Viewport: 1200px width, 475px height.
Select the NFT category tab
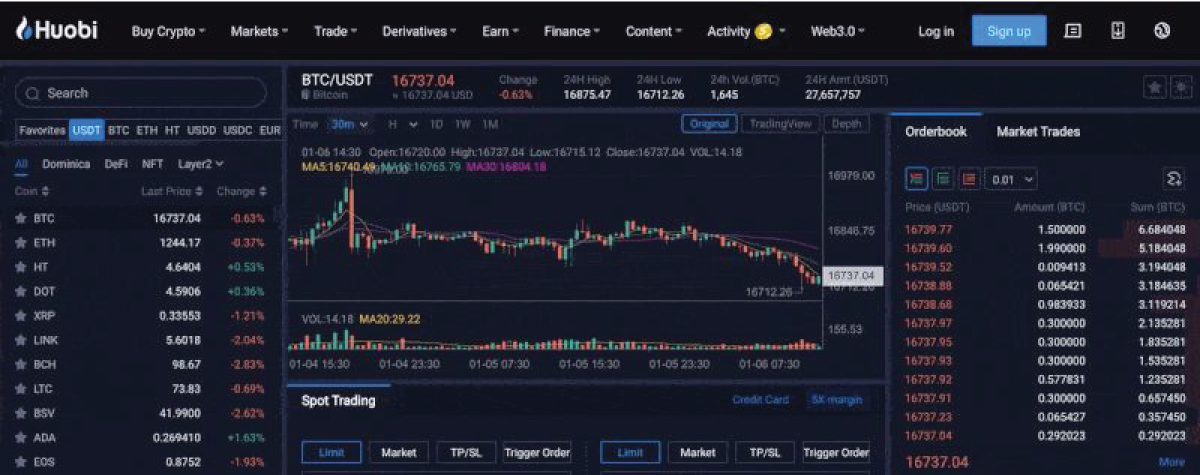point(152,164)
